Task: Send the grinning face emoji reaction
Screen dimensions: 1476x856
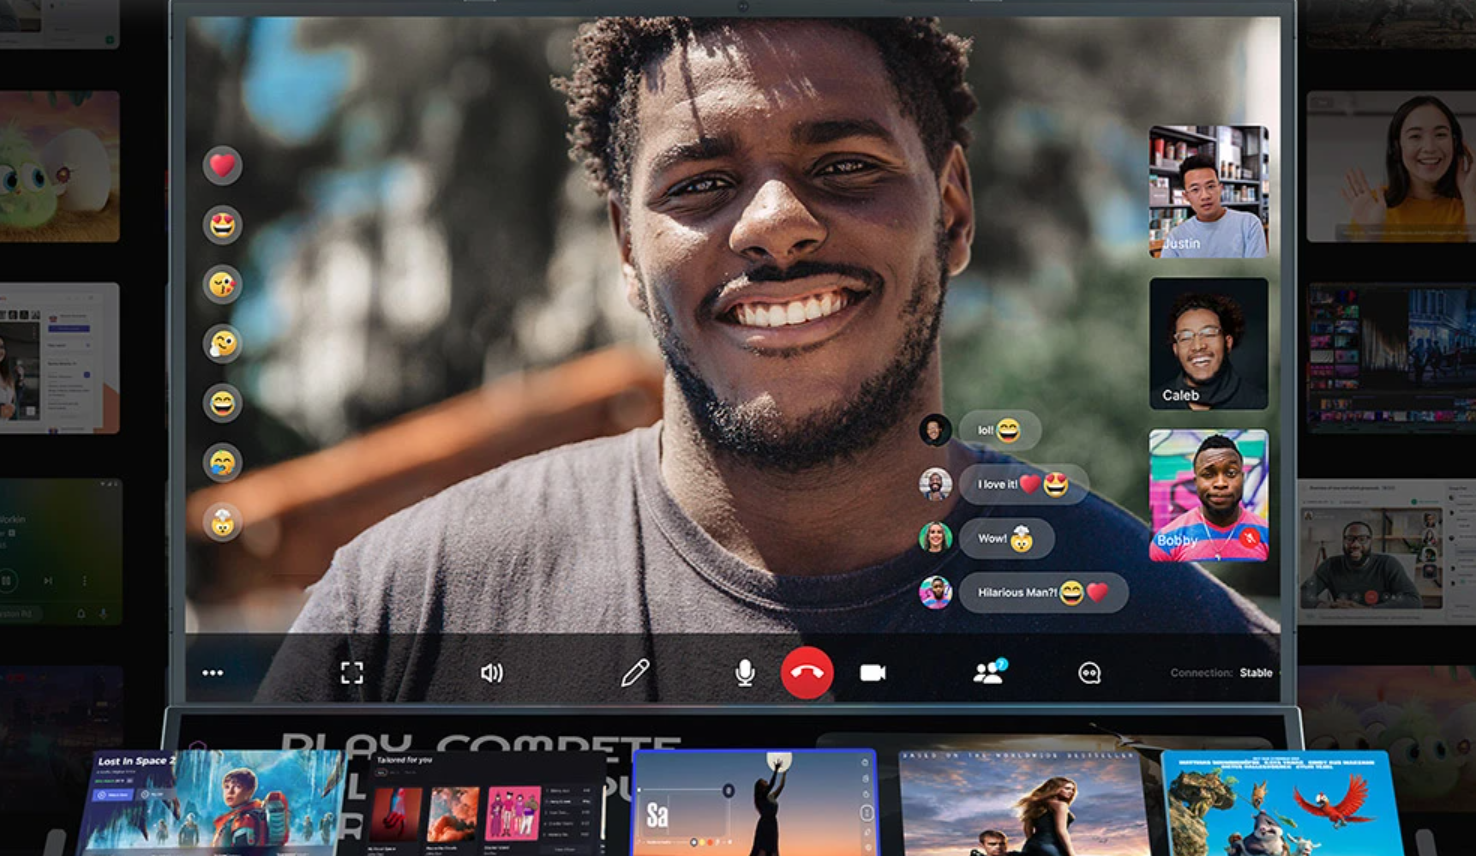Action: point(222,403)
